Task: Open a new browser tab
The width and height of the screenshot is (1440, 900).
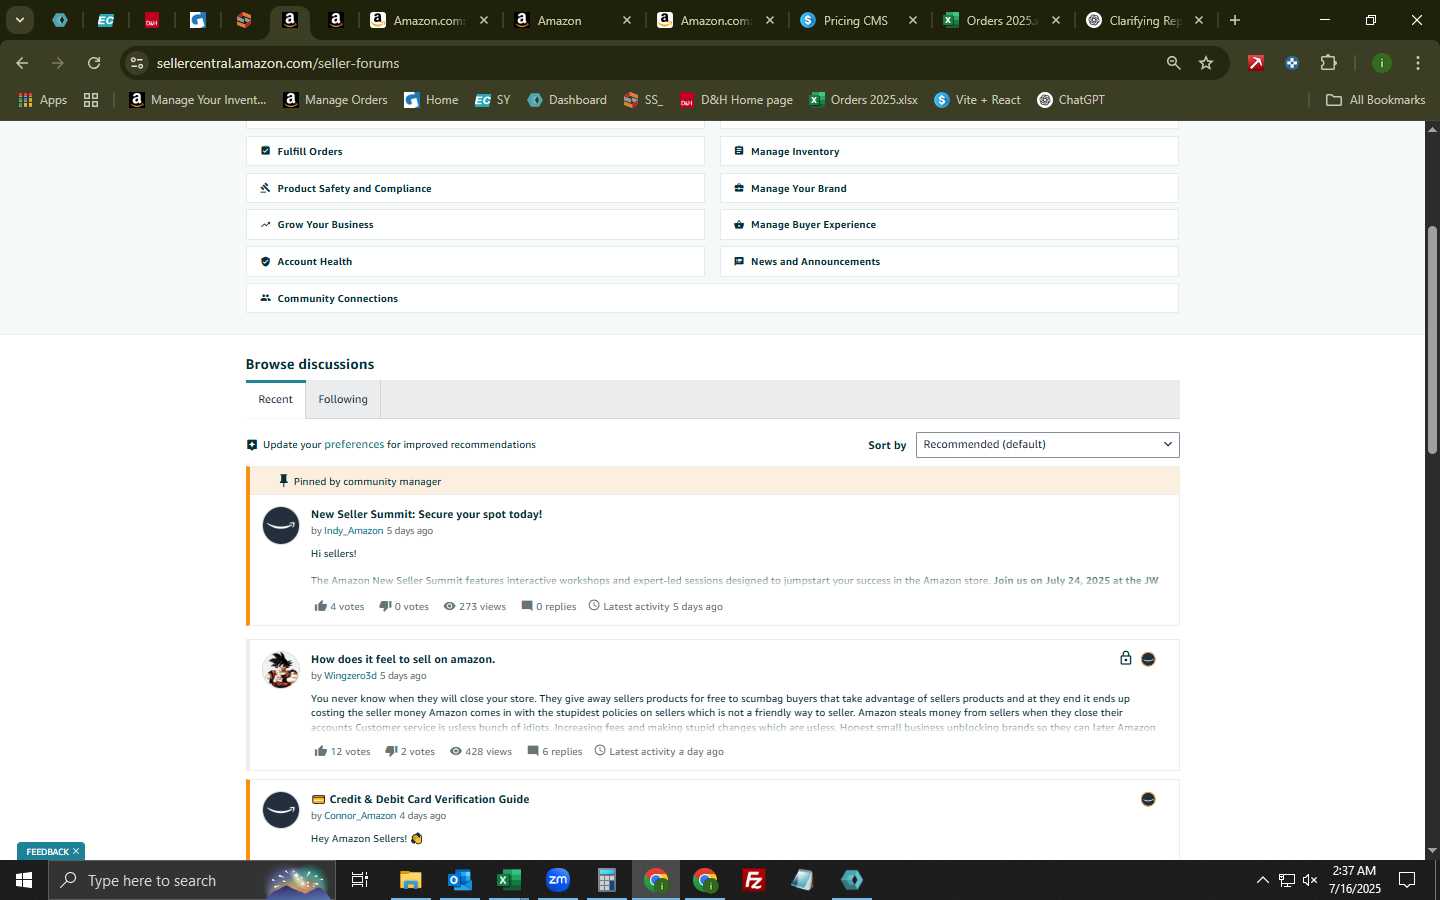Action: [x=1235, y=20]
